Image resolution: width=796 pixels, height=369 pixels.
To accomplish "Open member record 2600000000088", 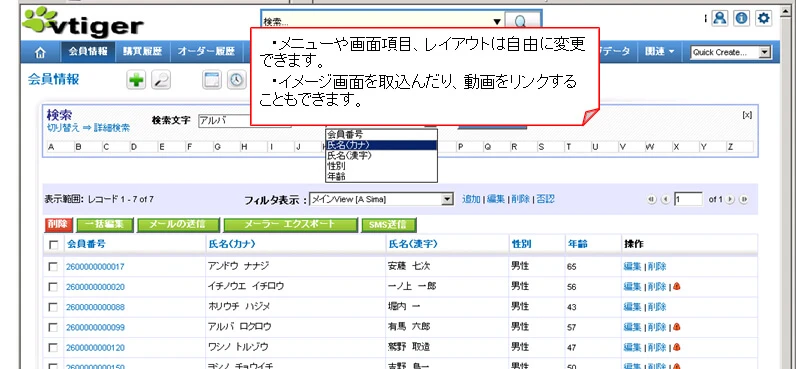I will (95, 307).
